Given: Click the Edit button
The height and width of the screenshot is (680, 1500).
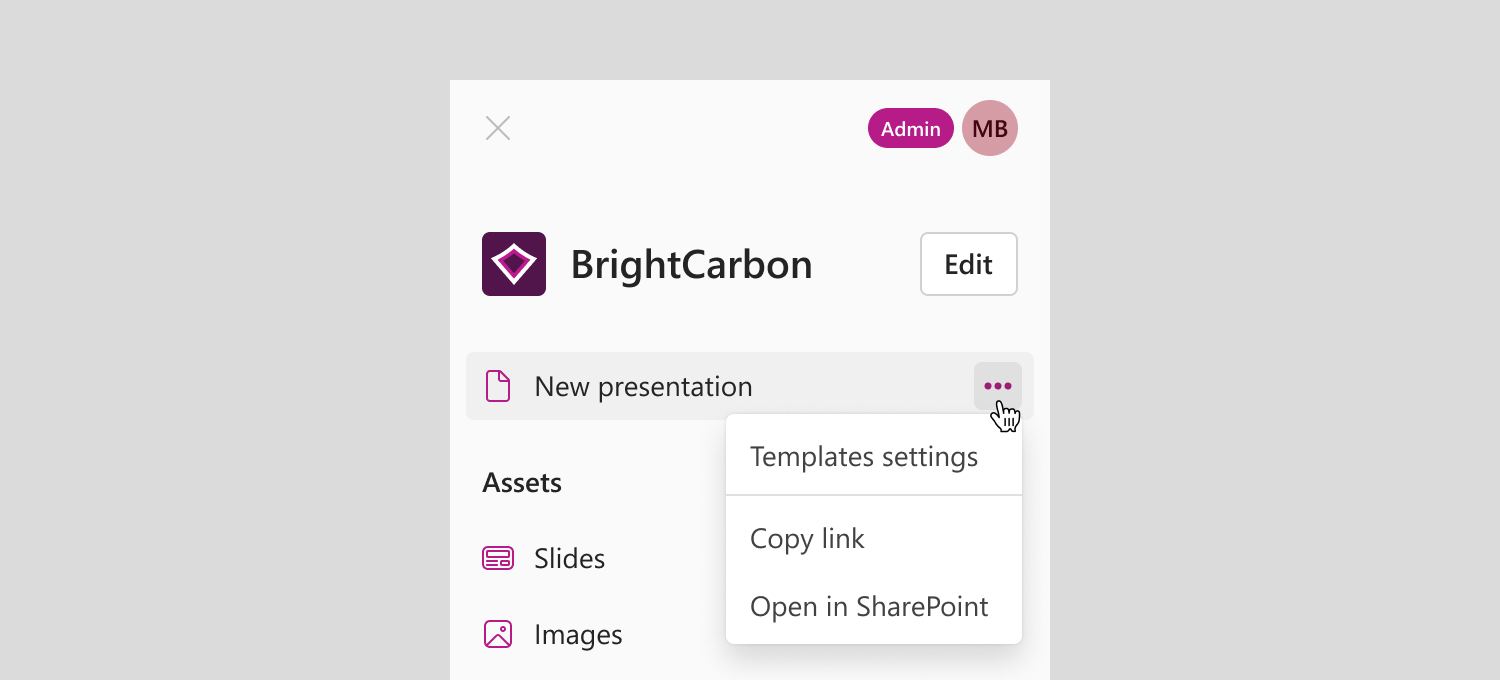Looking at the screenshot, I should 969,264.
